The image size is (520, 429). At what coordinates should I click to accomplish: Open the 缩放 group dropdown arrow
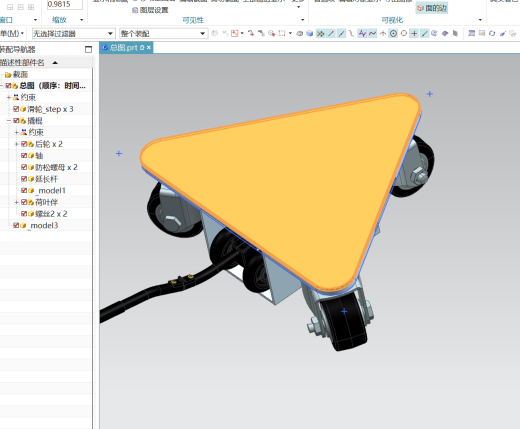(x=82, y=20)
